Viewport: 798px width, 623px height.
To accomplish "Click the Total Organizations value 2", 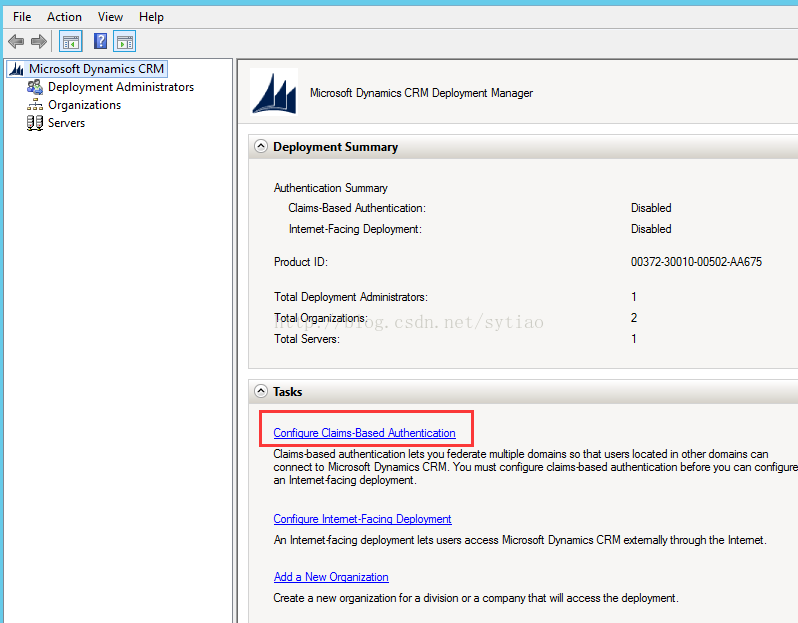I will tap(634, 318).
